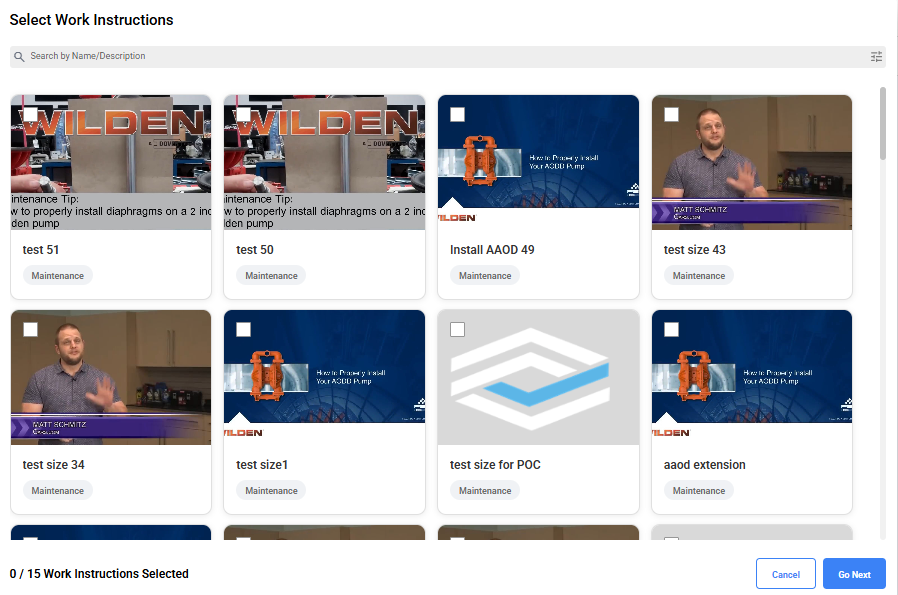
Task: Click the Maintenance tag on test 50
Action: pos(271,276)
